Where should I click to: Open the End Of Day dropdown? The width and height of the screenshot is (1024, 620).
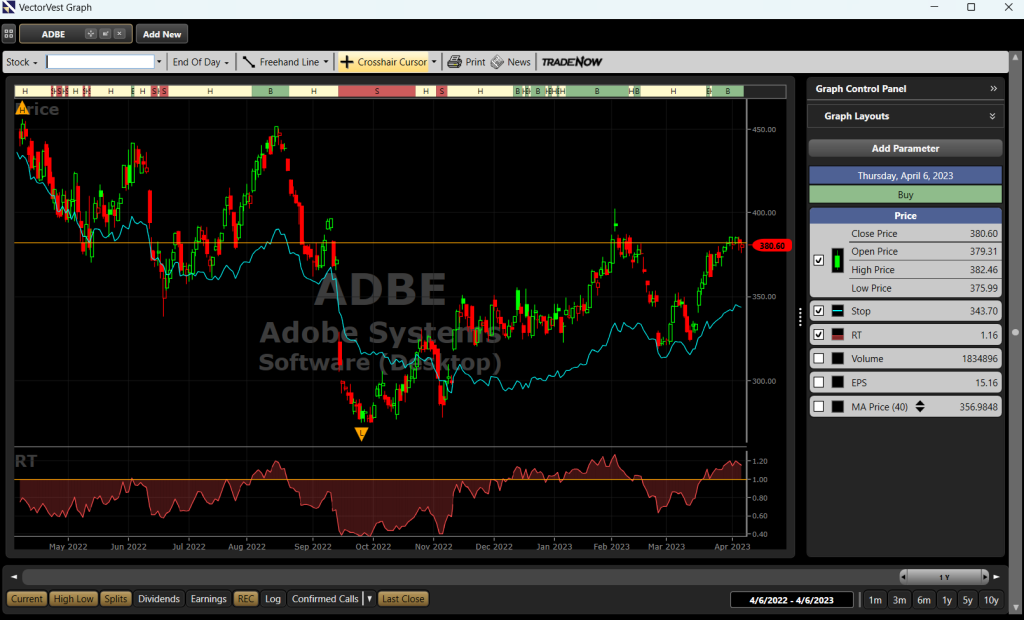200,62
